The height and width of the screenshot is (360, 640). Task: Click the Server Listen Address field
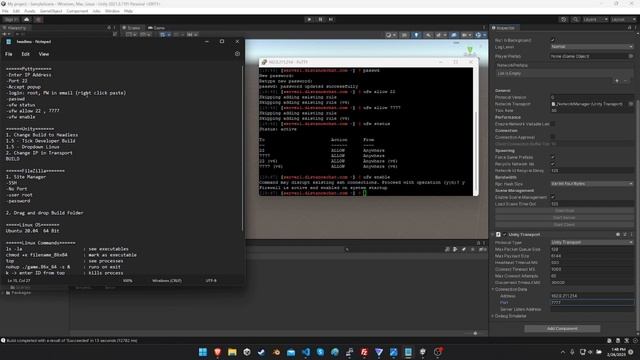[592, 309]
